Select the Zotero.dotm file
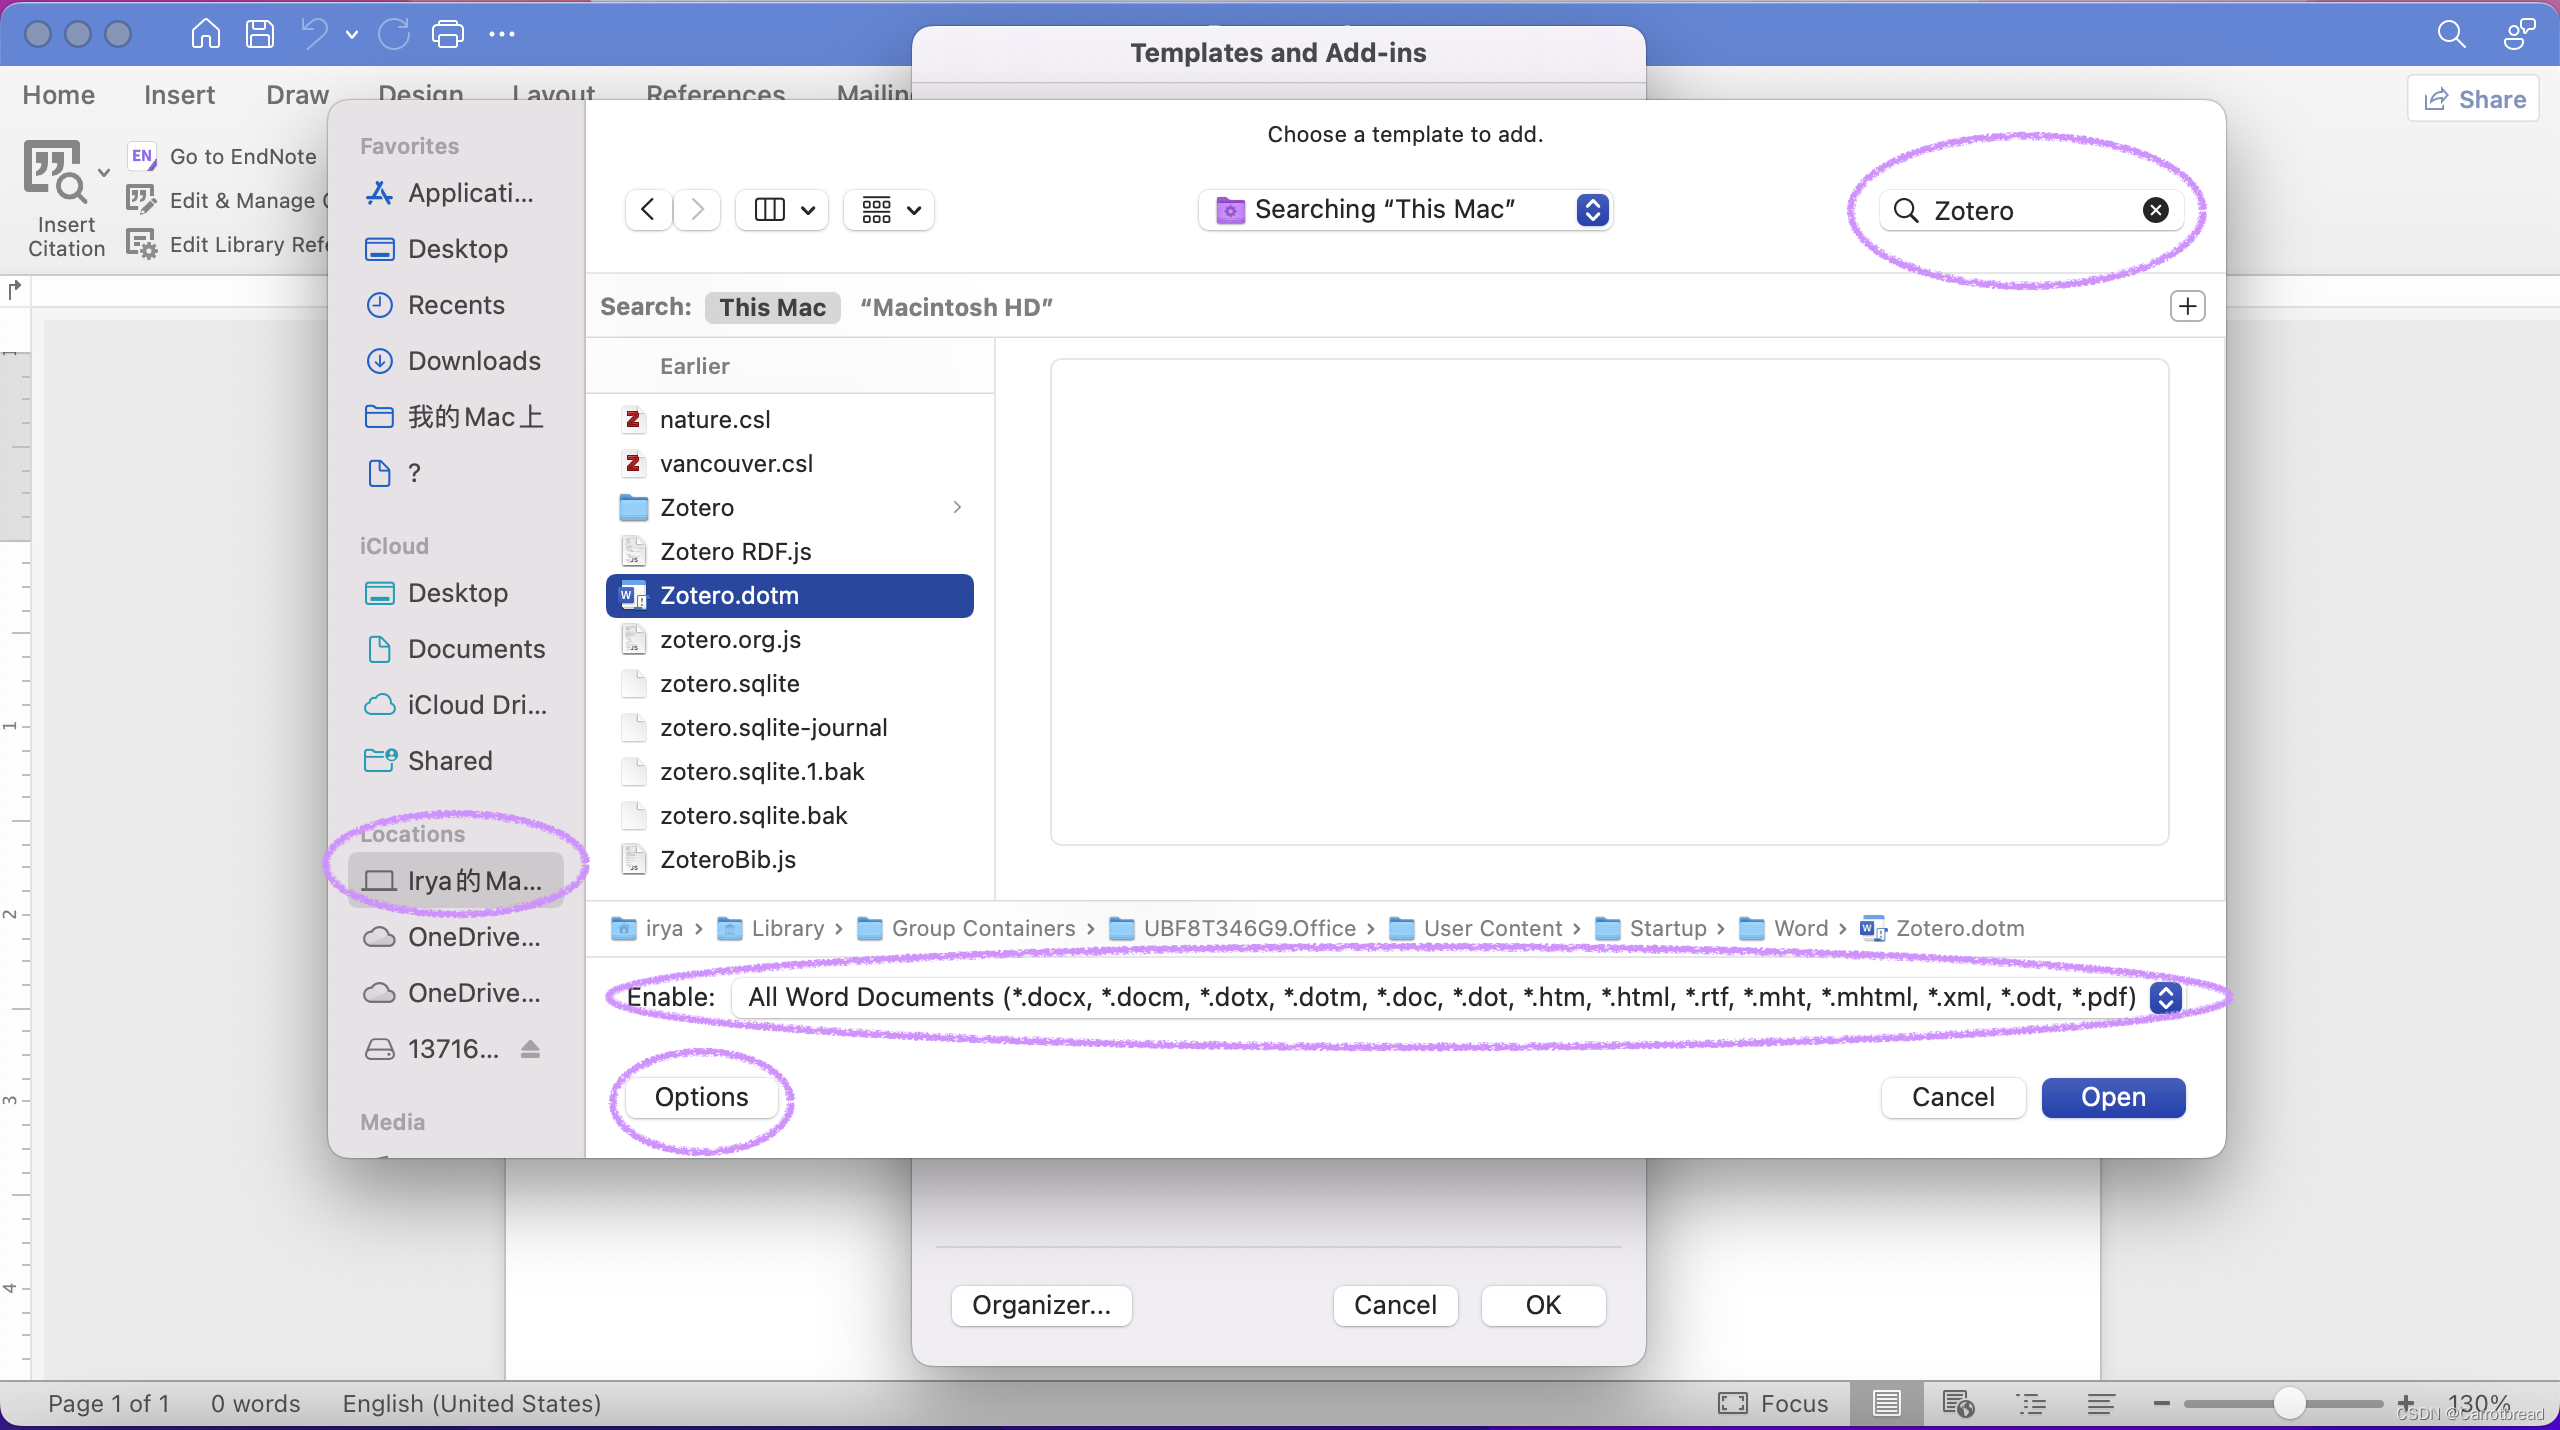This screenshot has height=1430, width=2560. [x=790, y=596]
